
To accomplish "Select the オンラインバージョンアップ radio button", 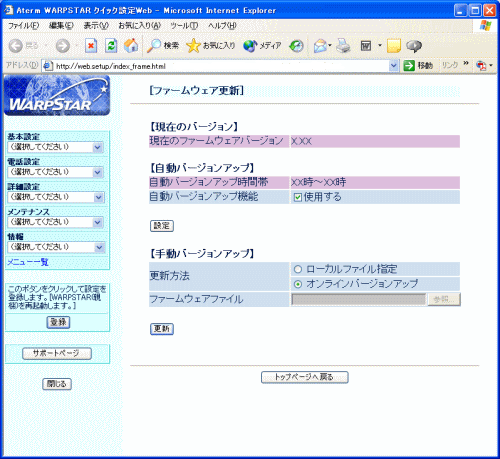I will pyautogui.click(x=298, y=284).
